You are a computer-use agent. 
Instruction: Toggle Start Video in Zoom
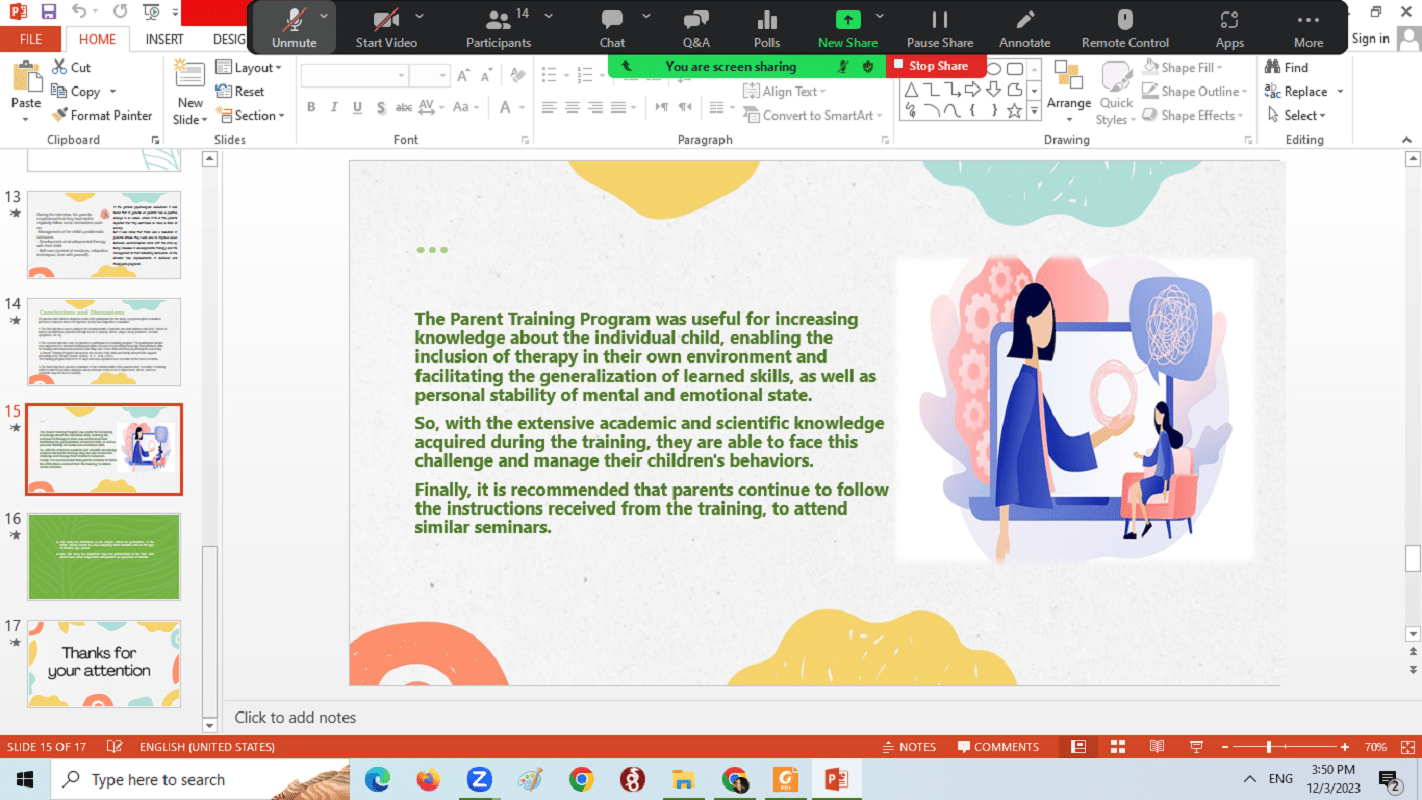385,28
